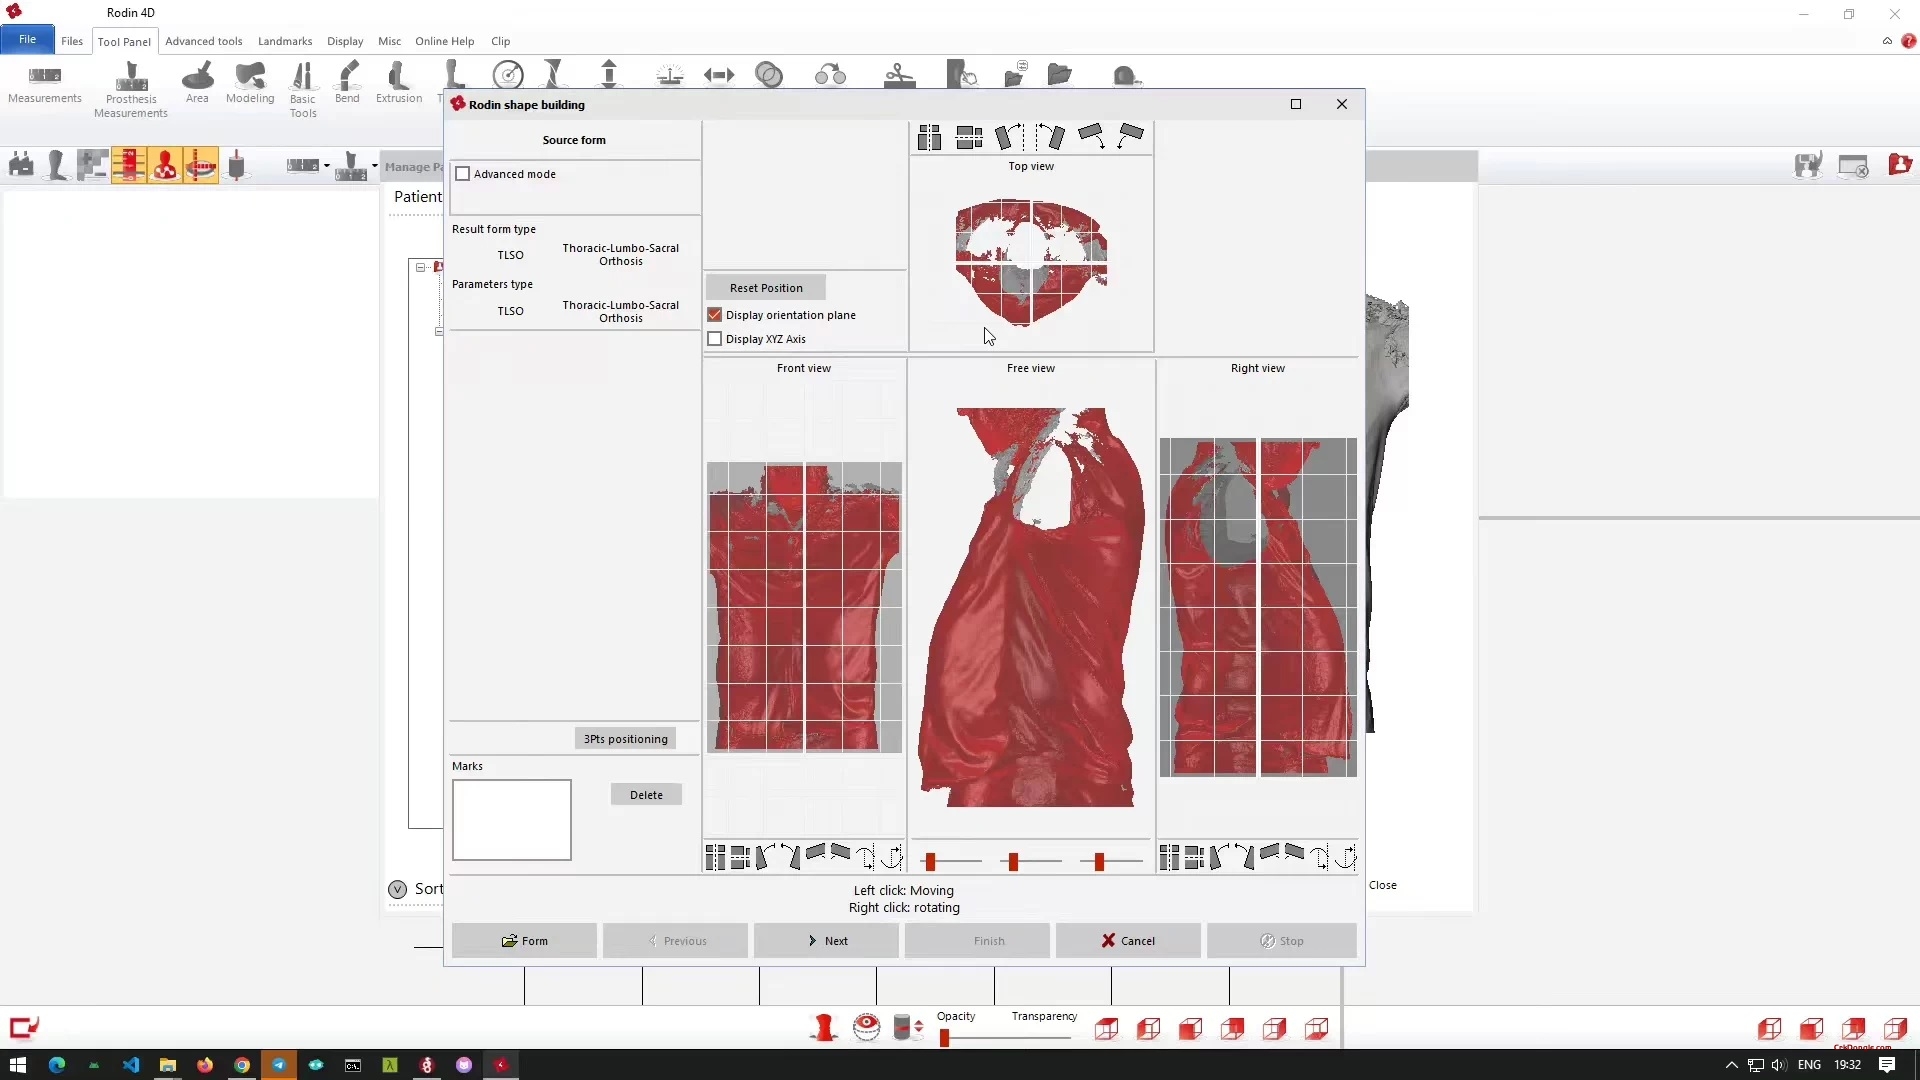
Task: Click the Reset Position button
Action: pyautogui.click(x=766, y=288)
